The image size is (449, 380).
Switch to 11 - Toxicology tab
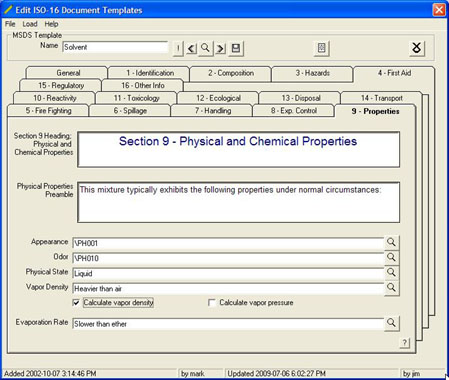pyautogui.click(x=136, y=98)
